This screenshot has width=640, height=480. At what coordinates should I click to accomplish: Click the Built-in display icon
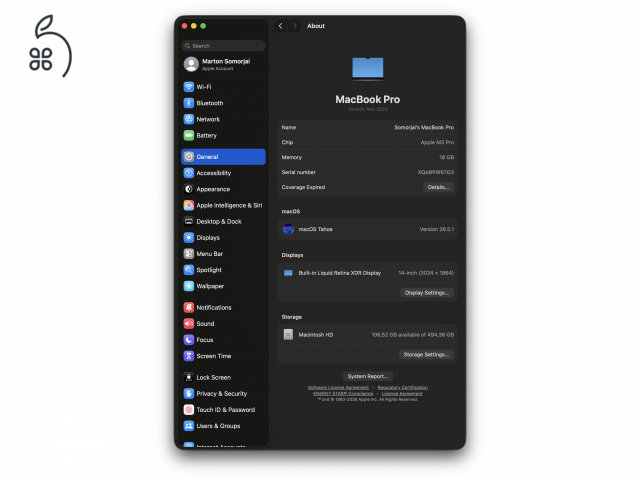pyautogui.click(x=288, y=273)
